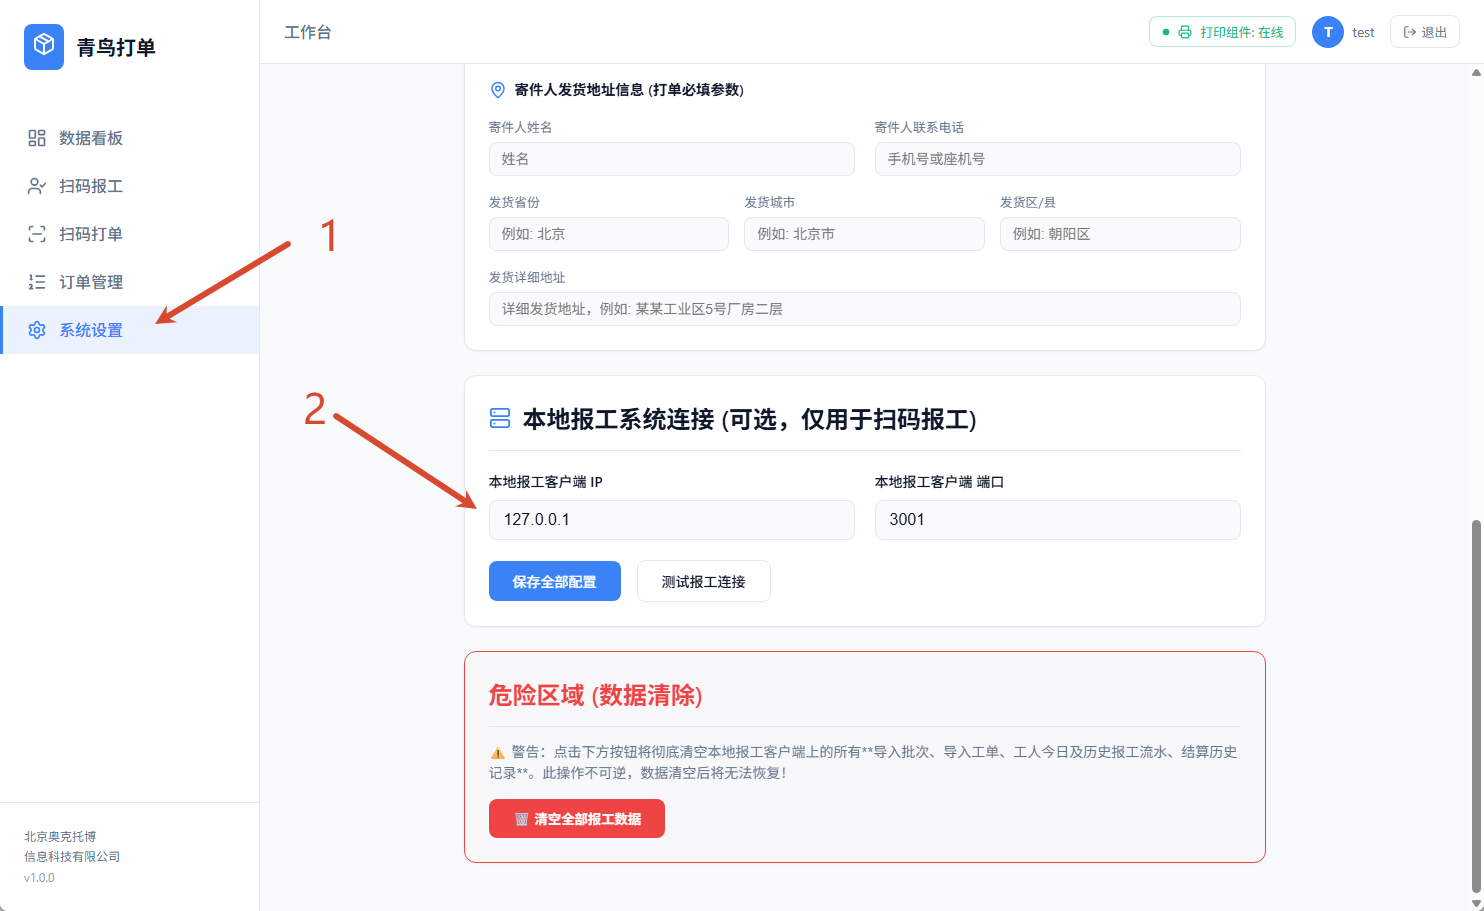This screenshot has width=1484, height=911.
Task: Click the 扫码报工 user icon
Action: click(x=37, y=186)
